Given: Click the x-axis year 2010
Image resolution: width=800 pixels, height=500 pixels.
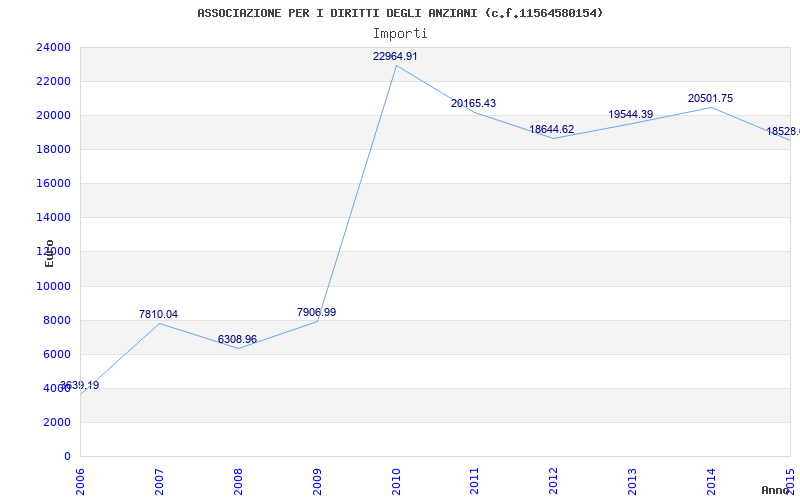Looking at the screenshot, I should [x=396, y=481].
